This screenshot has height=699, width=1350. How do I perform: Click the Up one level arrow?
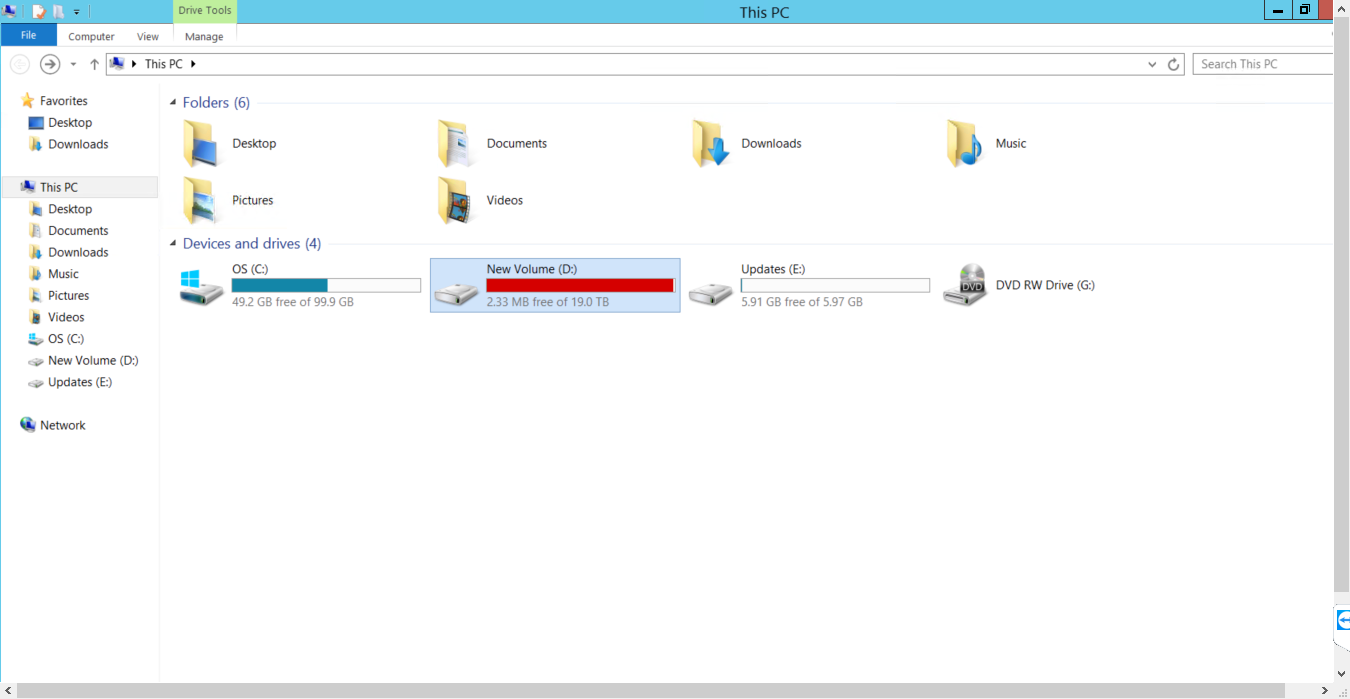tap(94, 64)
